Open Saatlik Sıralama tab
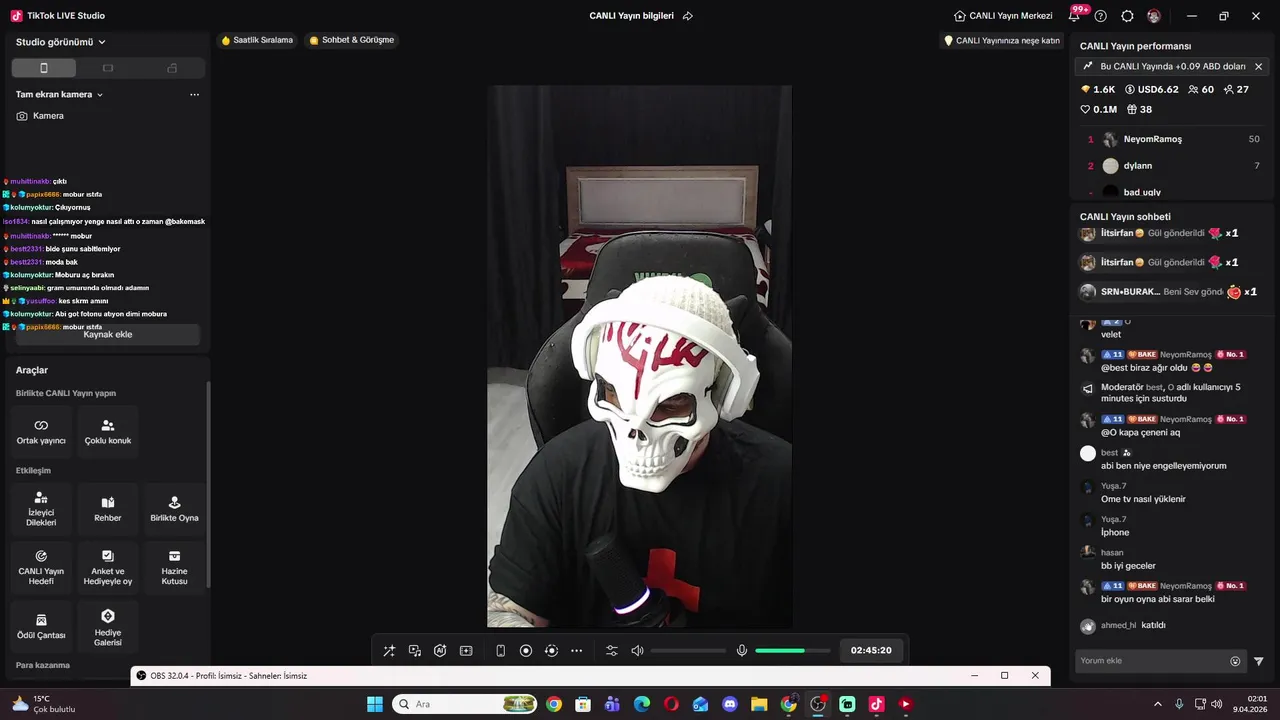The image size is (1280, 720). pos(257,40)
